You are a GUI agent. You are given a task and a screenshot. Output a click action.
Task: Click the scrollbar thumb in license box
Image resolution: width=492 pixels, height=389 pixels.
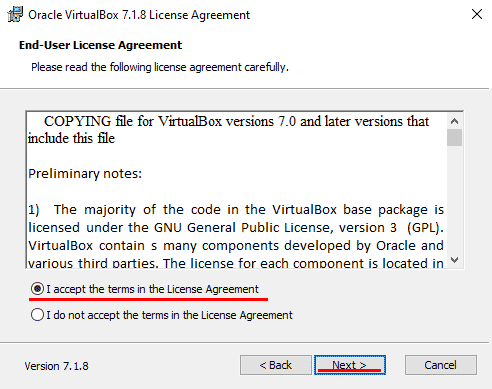click(454, 138)
